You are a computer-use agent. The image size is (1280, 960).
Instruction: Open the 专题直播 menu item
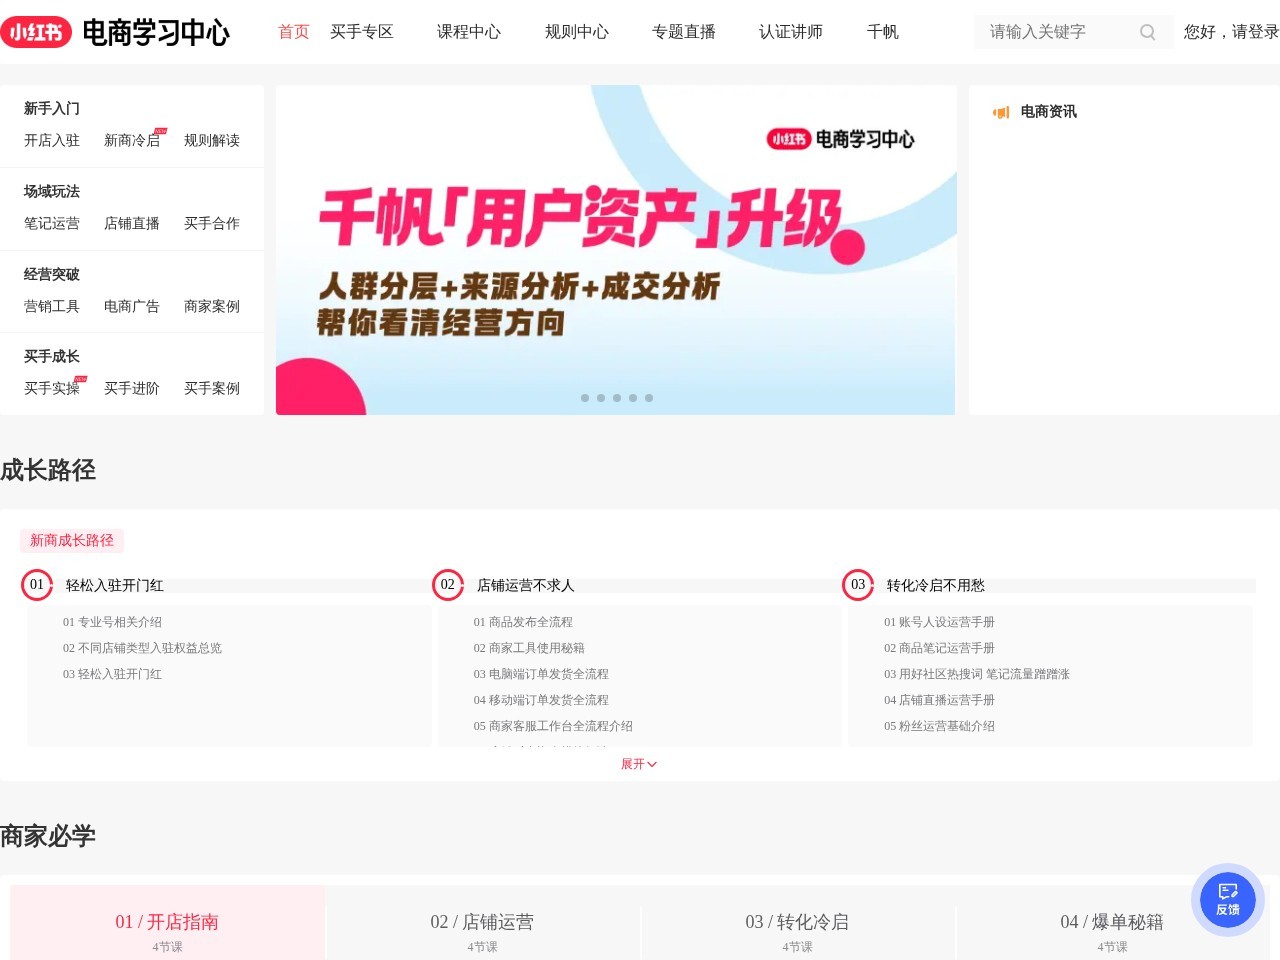point(684,32)
